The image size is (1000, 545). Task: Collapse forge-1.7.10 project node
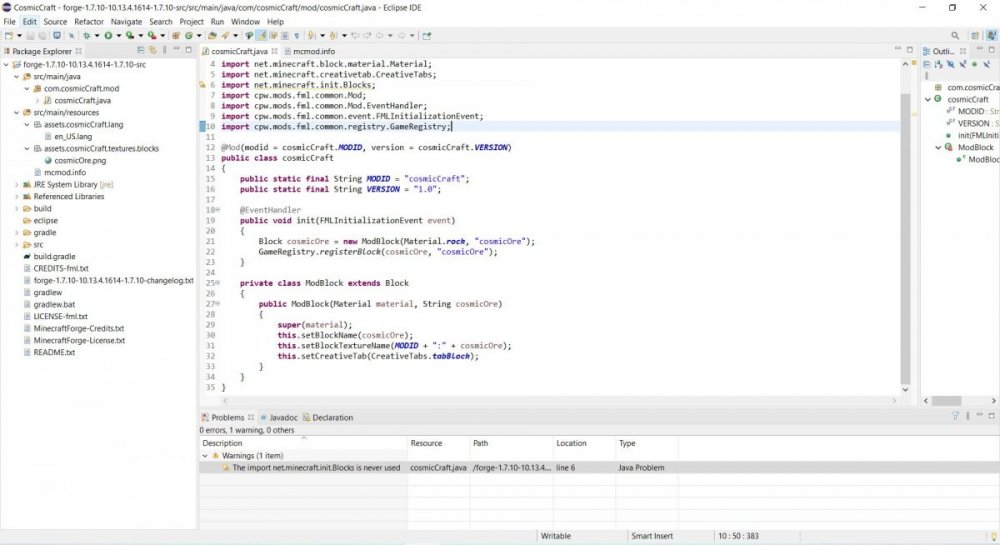point(6,64)
